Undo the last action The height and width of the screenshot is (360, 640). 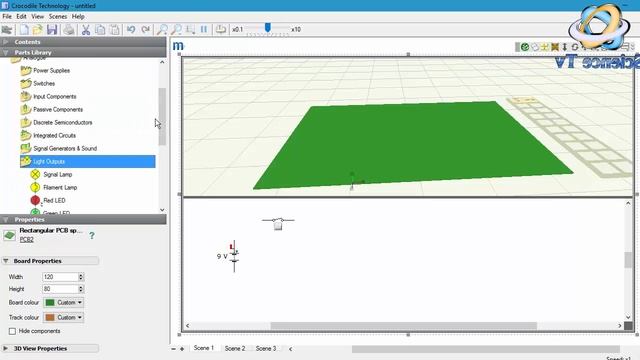click(x=131, y=29)
